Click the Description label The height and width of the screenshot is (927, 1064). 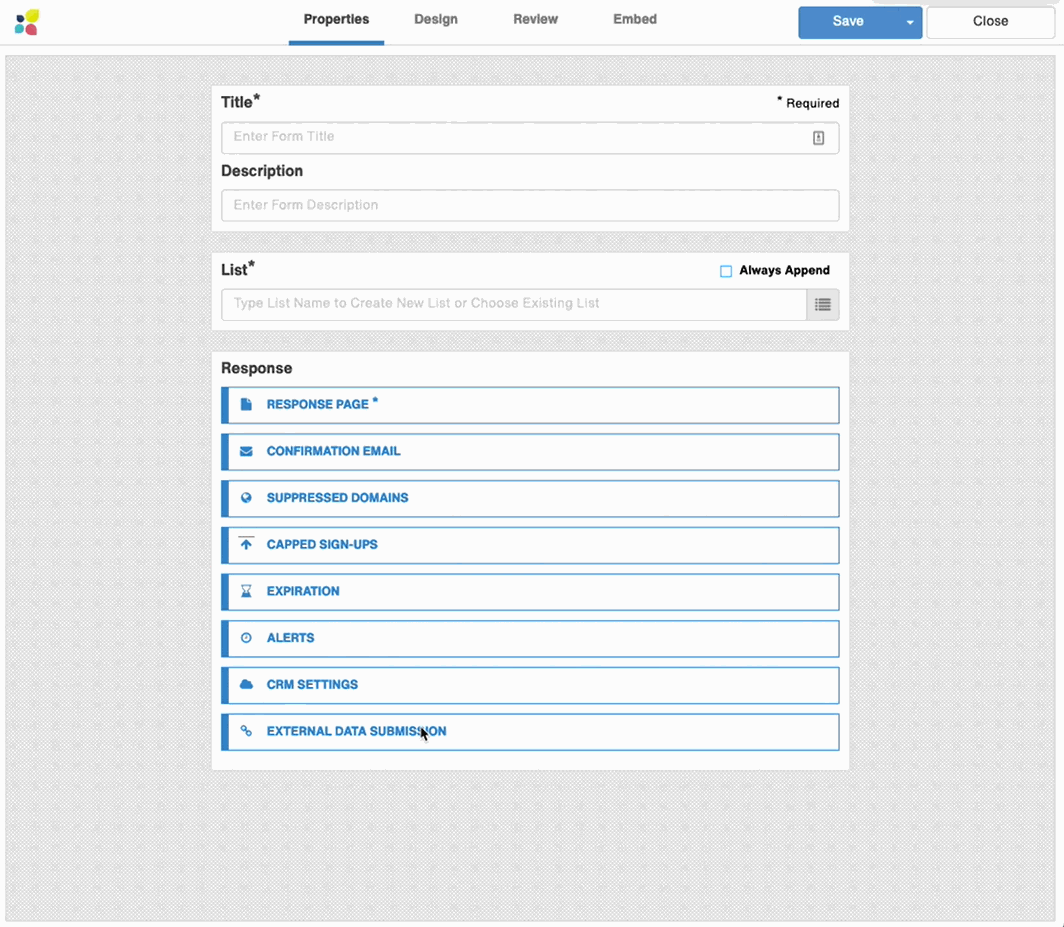tap(262, 171)
